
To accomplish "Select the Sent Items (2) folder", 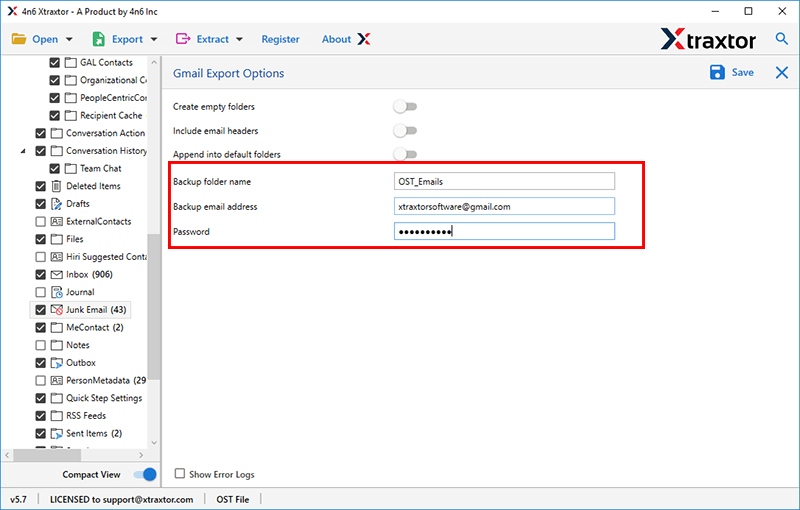I will coord(94,434).
